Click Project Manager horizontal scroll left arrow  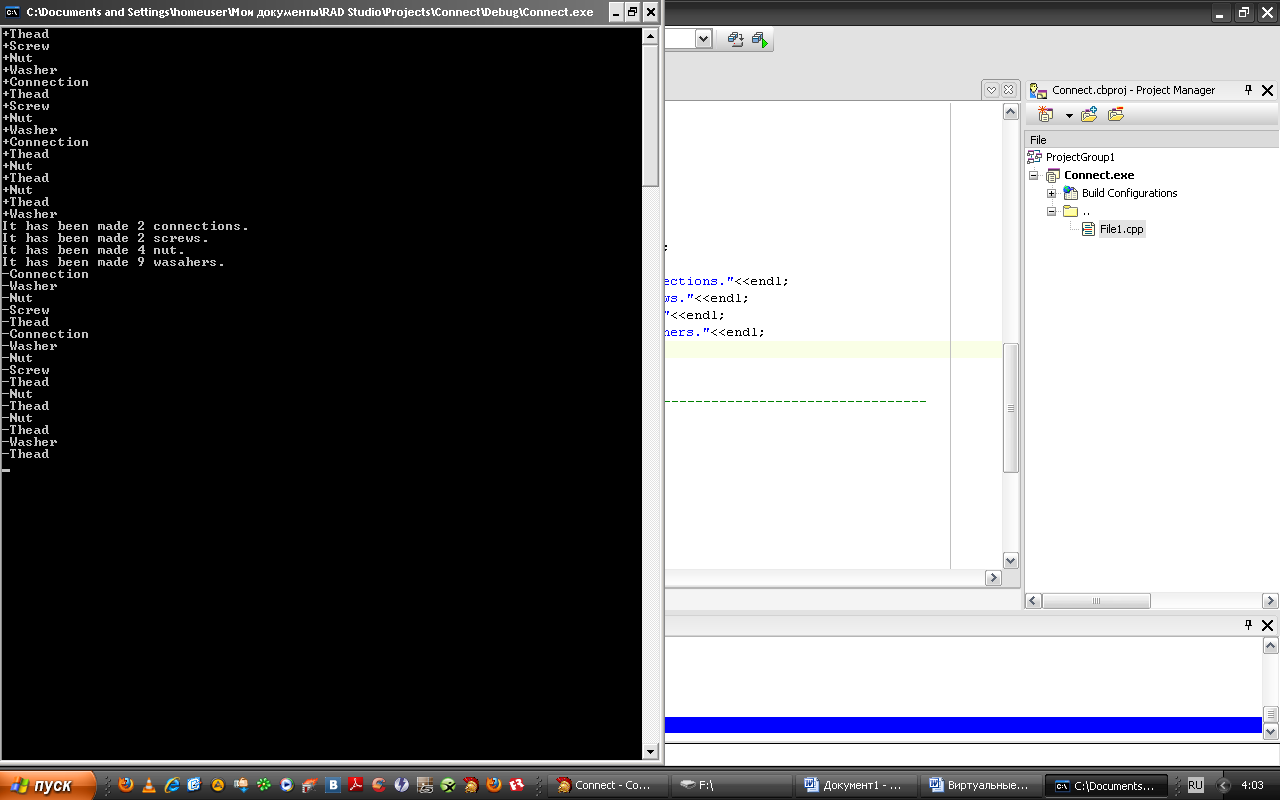coord(1034,601)
